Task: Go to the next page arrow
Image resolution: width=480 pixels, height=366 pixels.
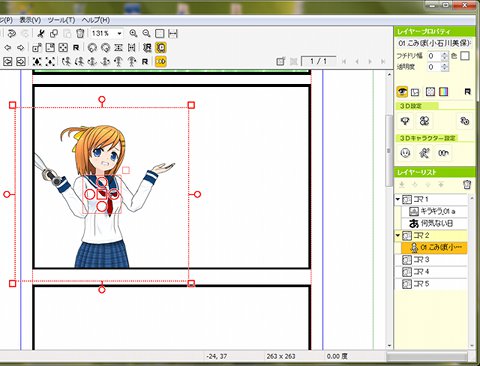Action: pyautogui.click(x=370, y=62)
